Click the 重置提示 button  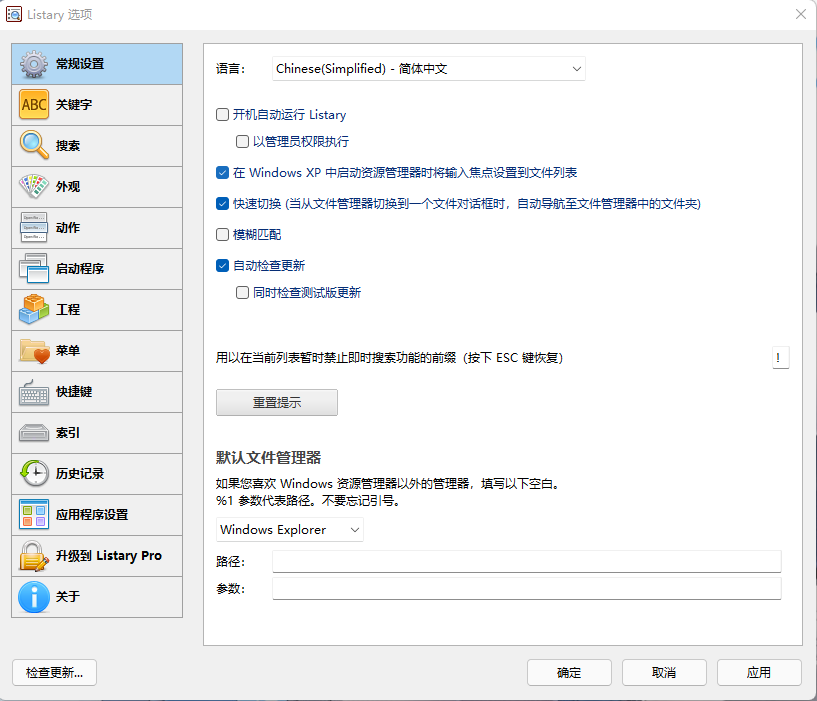click(277, 402)
